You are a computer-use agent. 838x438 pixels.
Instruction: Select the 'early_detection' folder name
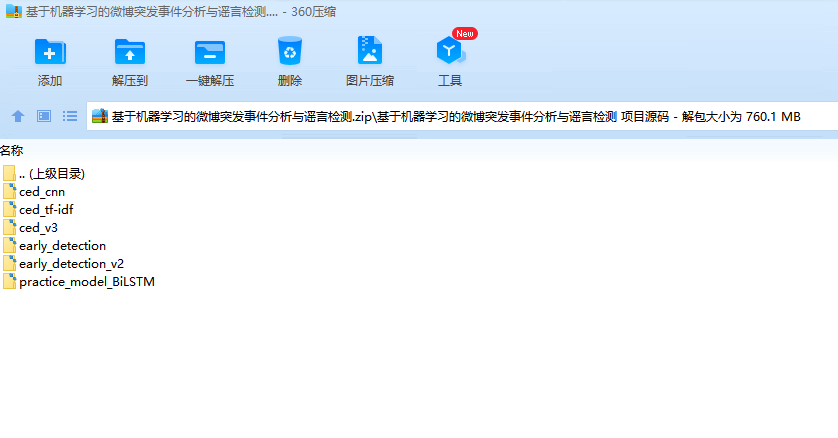63,246
